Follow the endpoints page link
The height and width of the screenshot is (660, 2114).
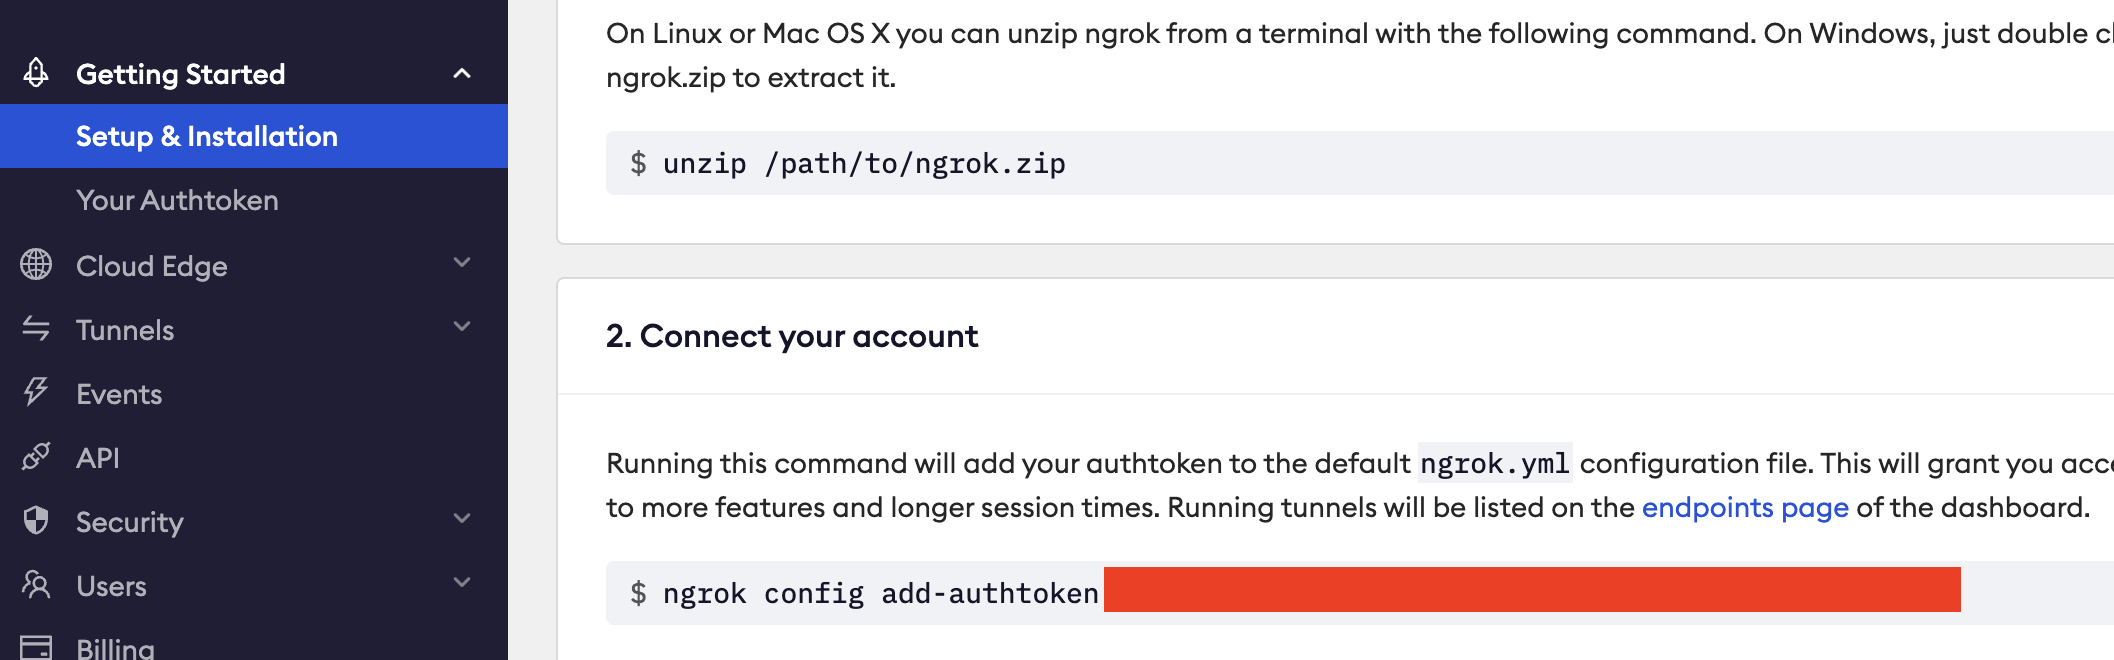point(1745,508)
